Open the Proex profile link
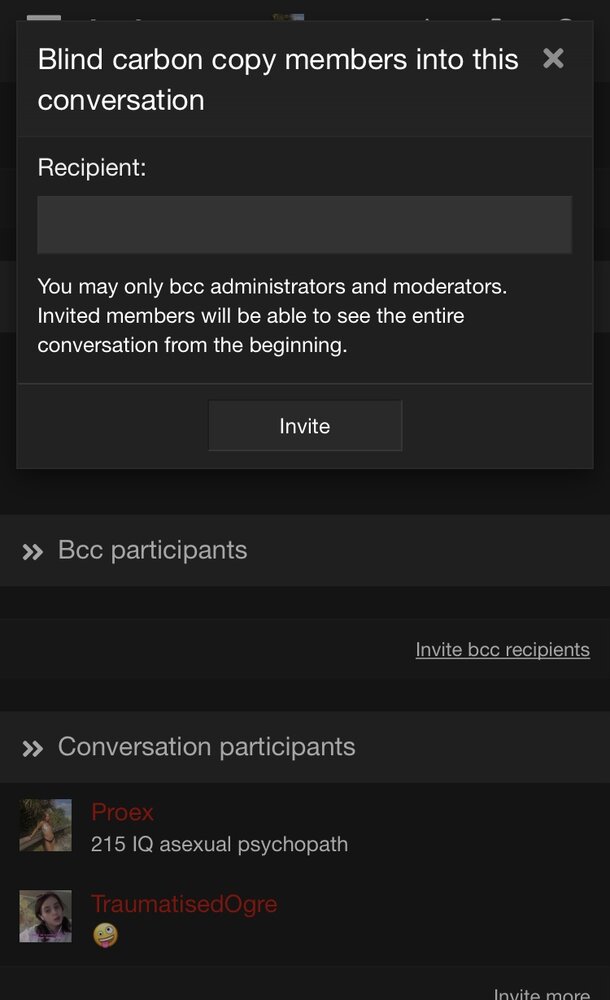This screenshot has width=610, height=1000. tap(122, 812)
